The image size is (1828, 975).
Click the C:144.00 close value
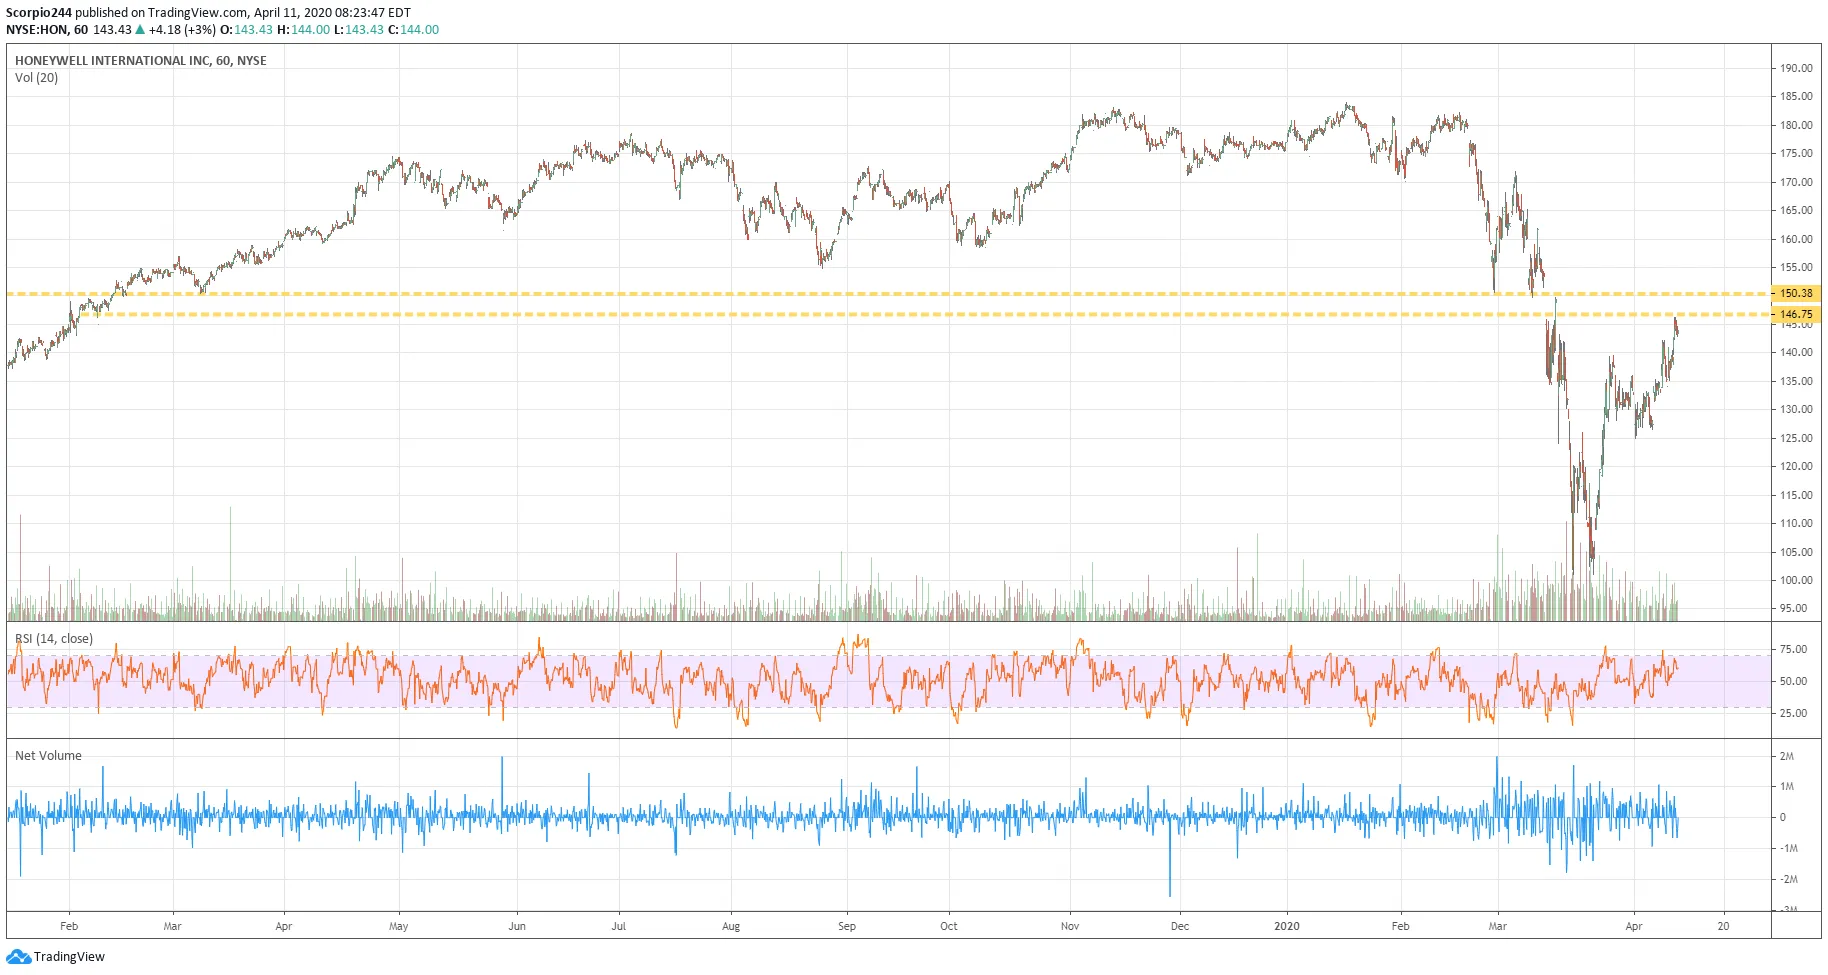pyautogui.click(x=413, y=30)
